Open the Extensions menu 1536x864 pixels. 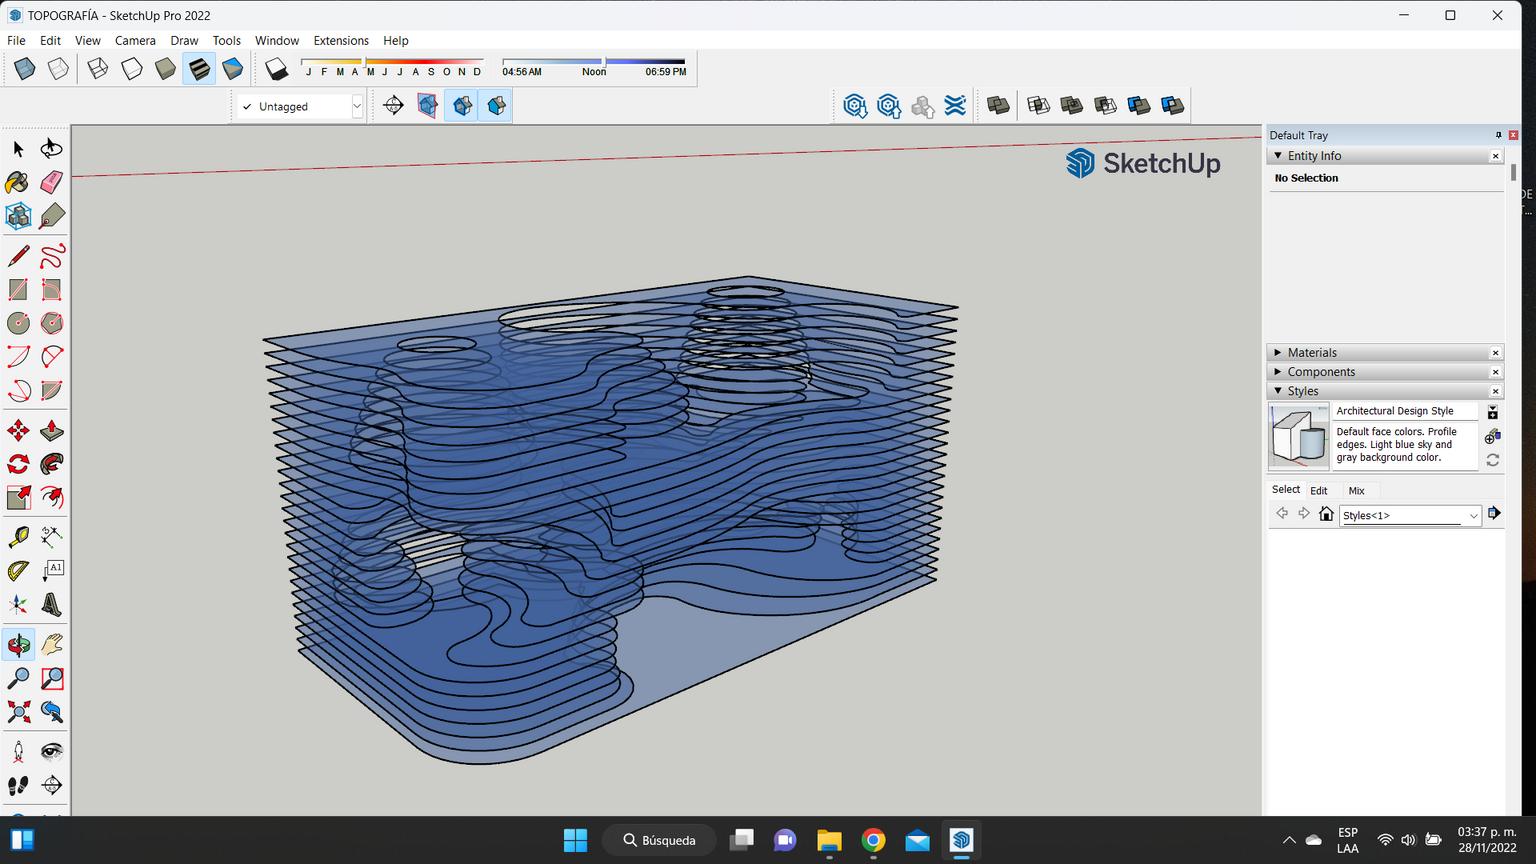click(x=340, y=41)
